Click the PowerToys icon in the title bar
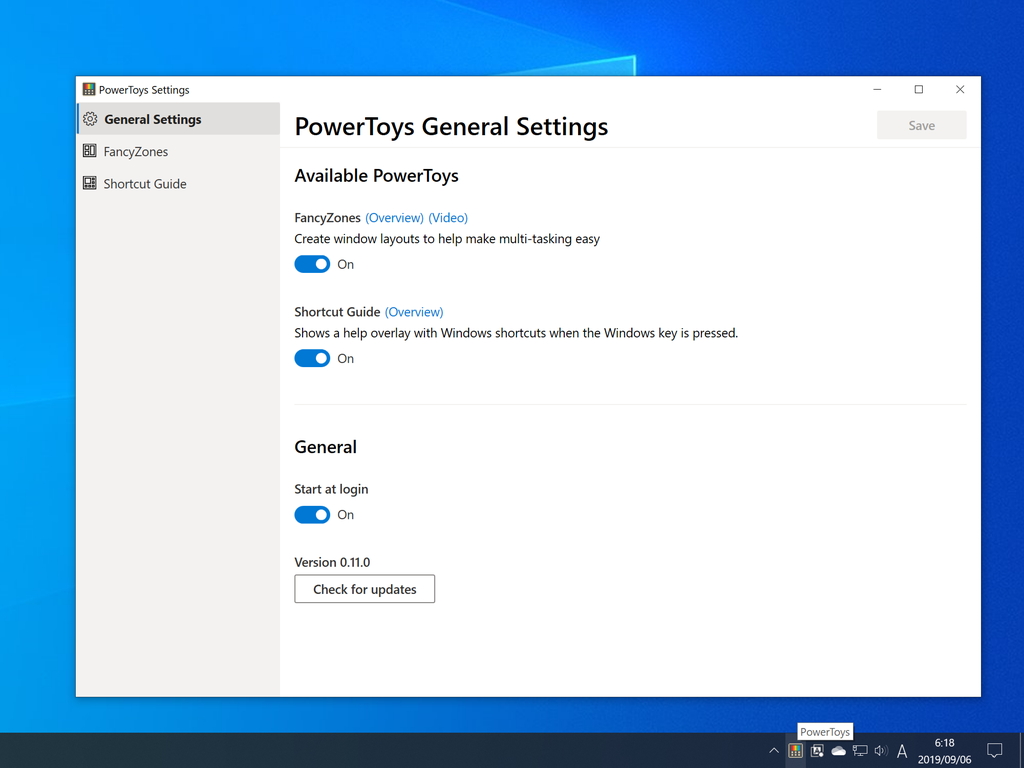The image size is (1024, 768). 88,89
